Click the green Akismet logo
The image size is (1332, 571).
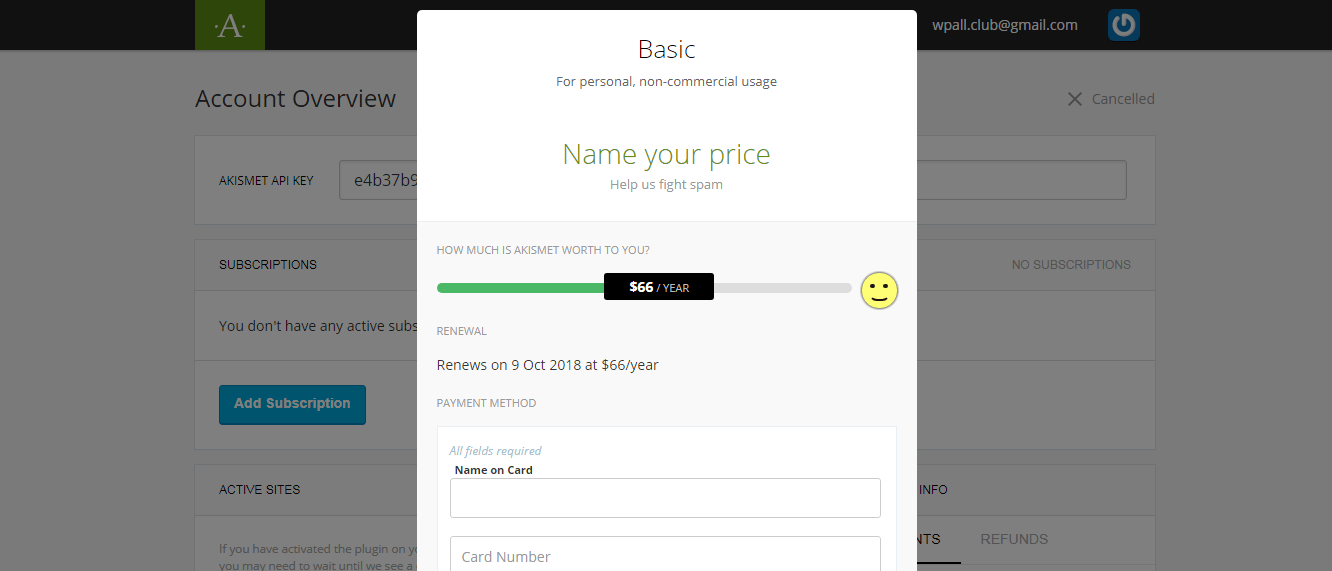click(x=229, y=25)
